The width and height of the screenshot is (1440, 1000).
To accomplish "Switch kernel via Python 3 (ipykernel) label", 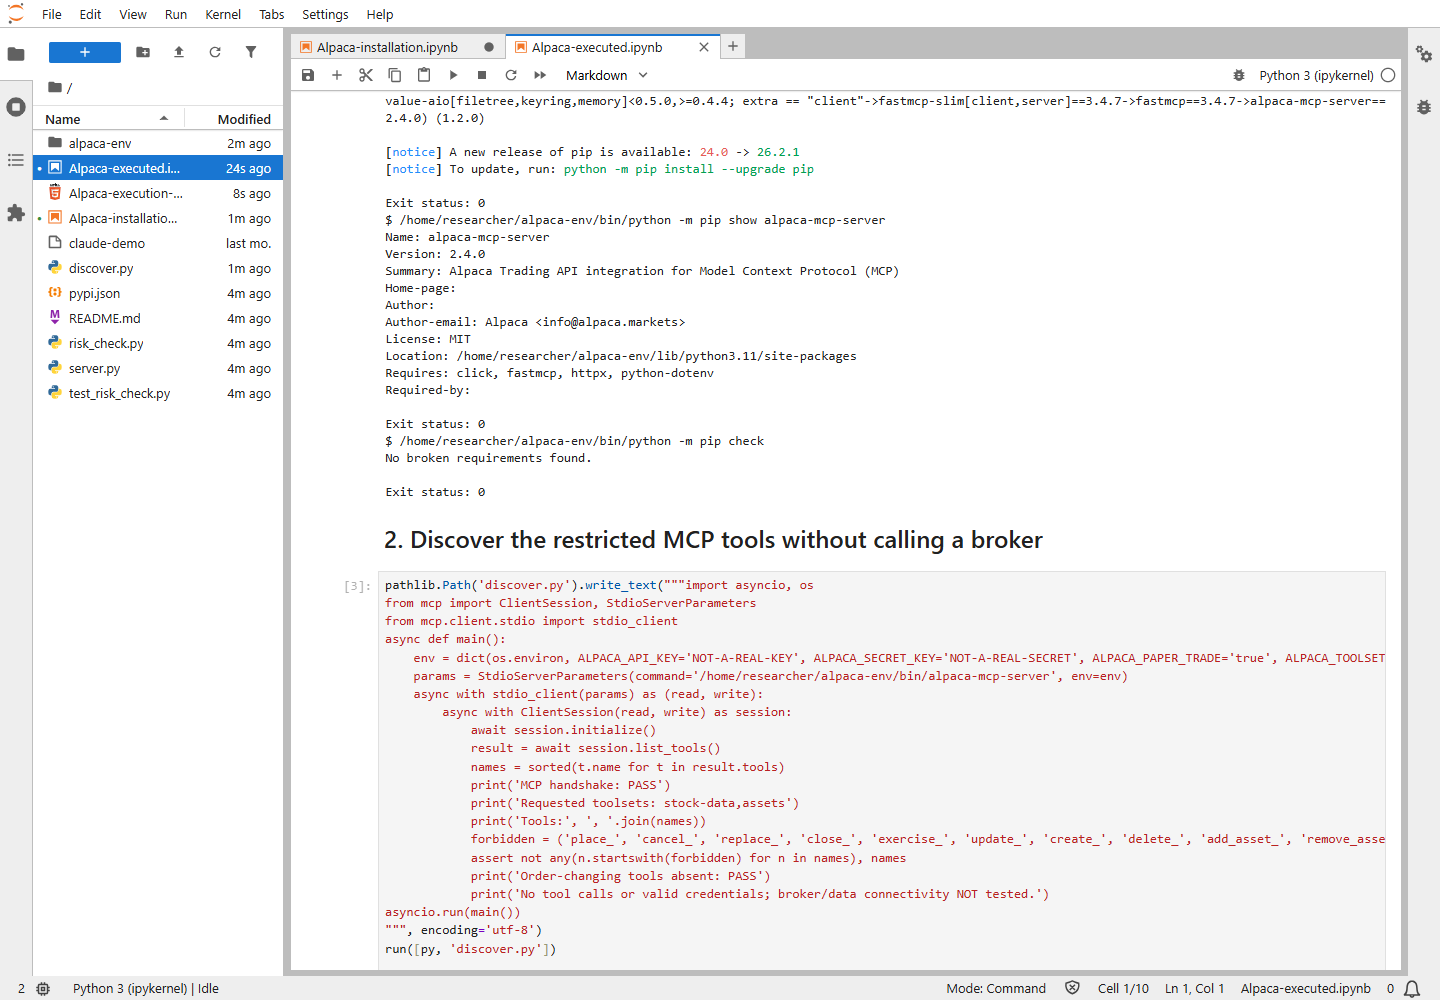I will [x=1316, y=75].
